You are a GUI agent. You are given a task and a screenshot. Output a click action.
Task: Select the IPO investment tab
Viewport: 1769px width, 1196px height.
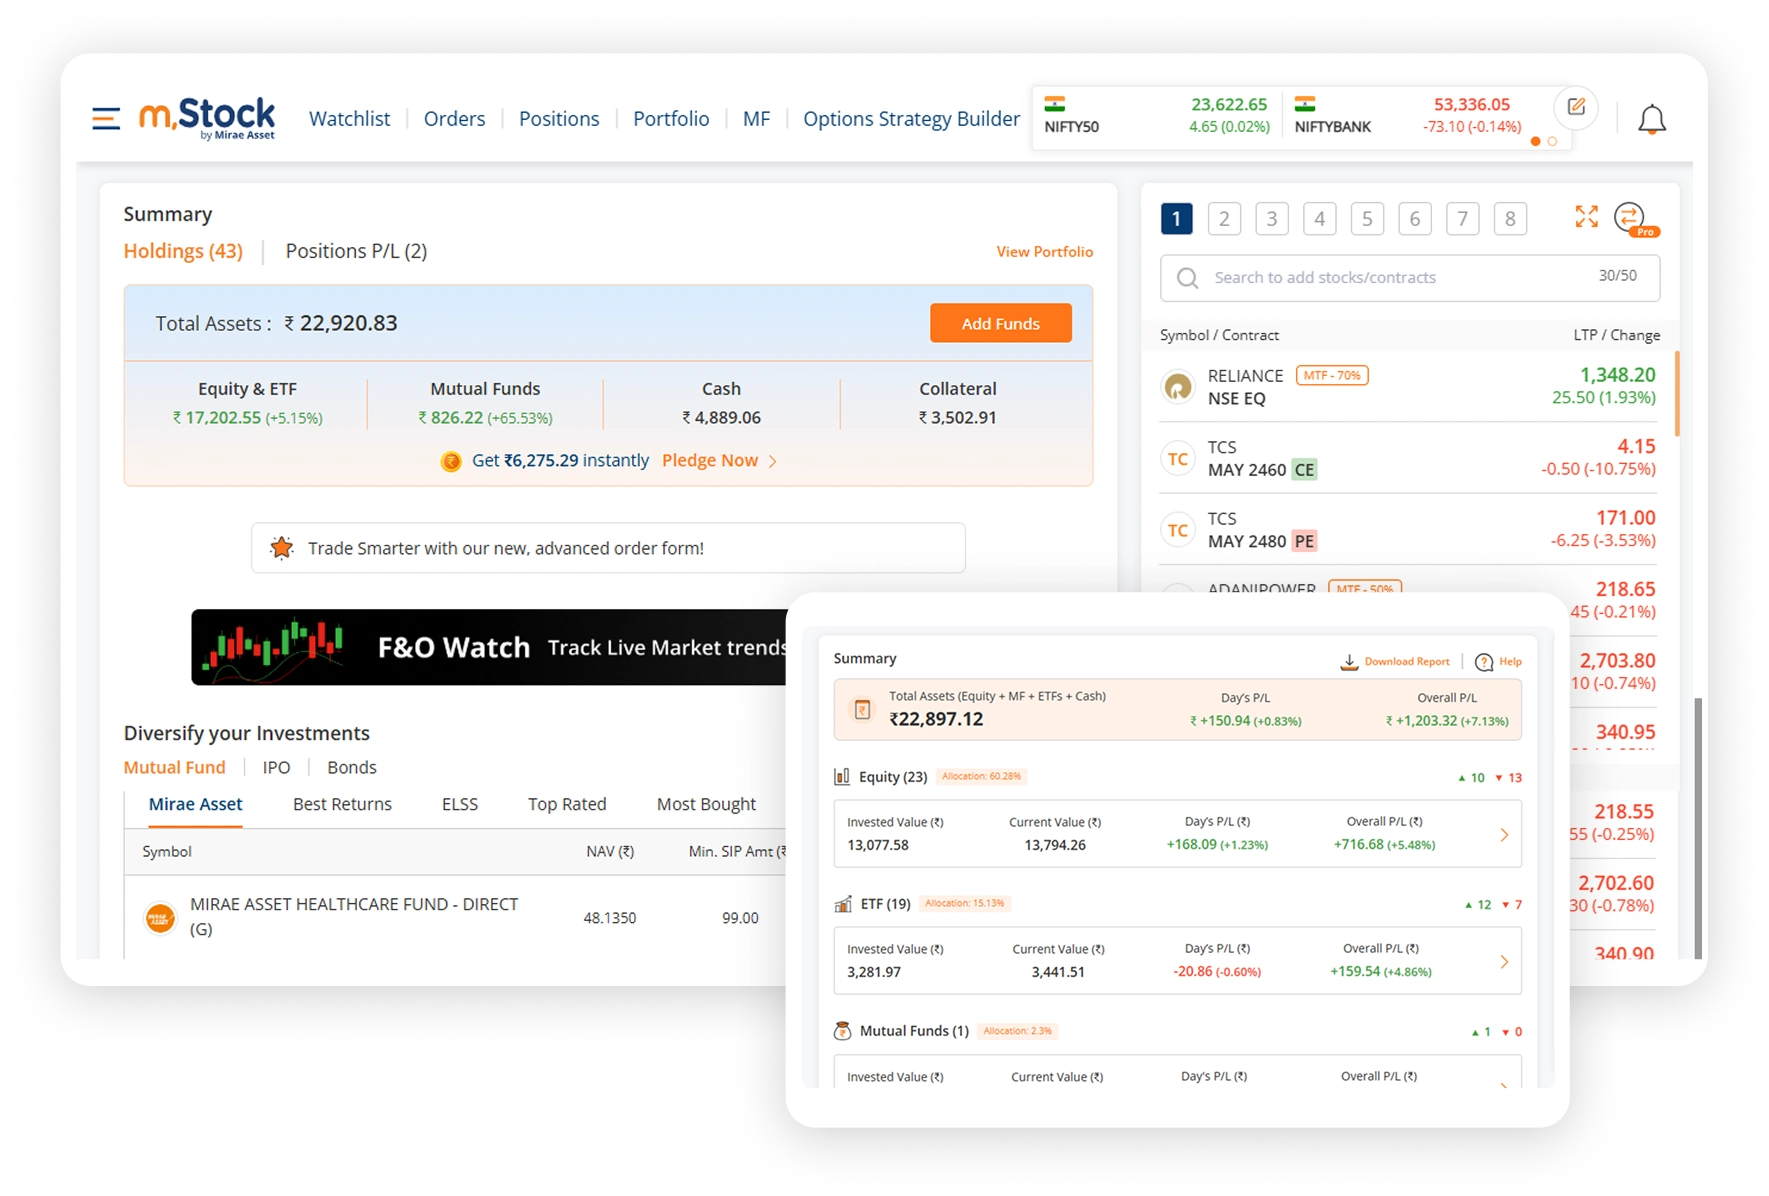(276, 767)
